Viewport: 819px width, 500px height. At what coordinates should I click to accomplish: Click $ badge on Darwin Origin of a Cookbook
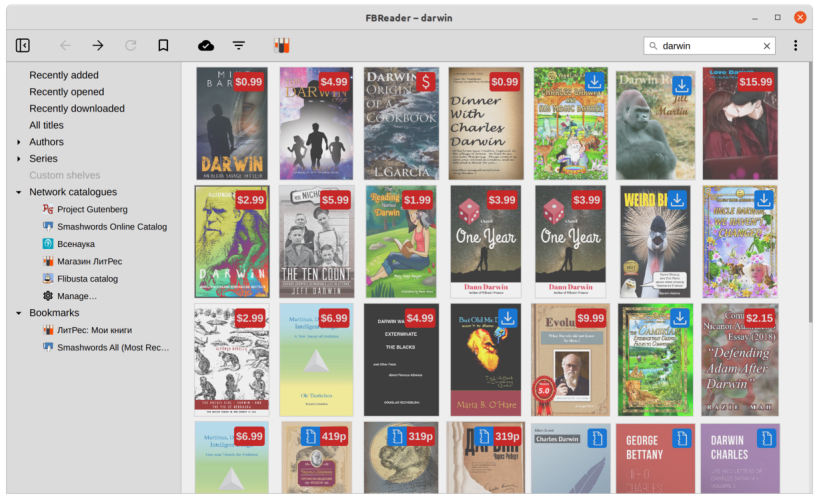click(x=426, y=82)
